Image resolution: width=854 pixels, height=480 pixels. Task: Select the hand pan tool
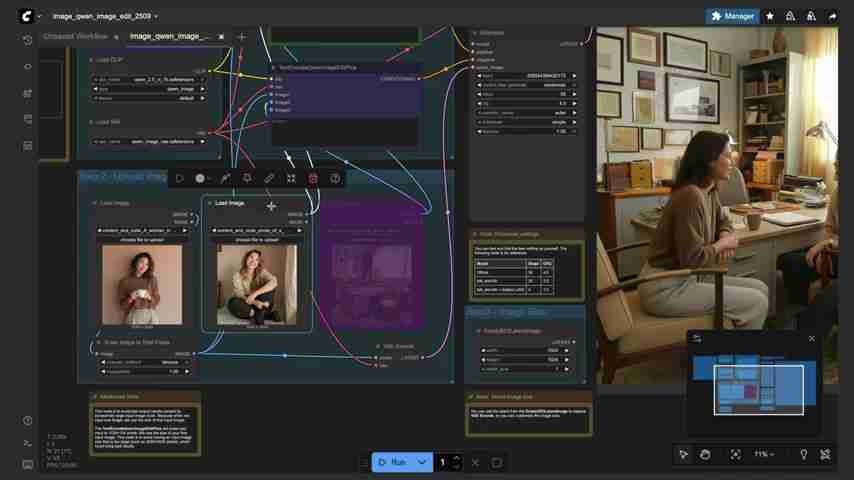[x=705, y=454]
